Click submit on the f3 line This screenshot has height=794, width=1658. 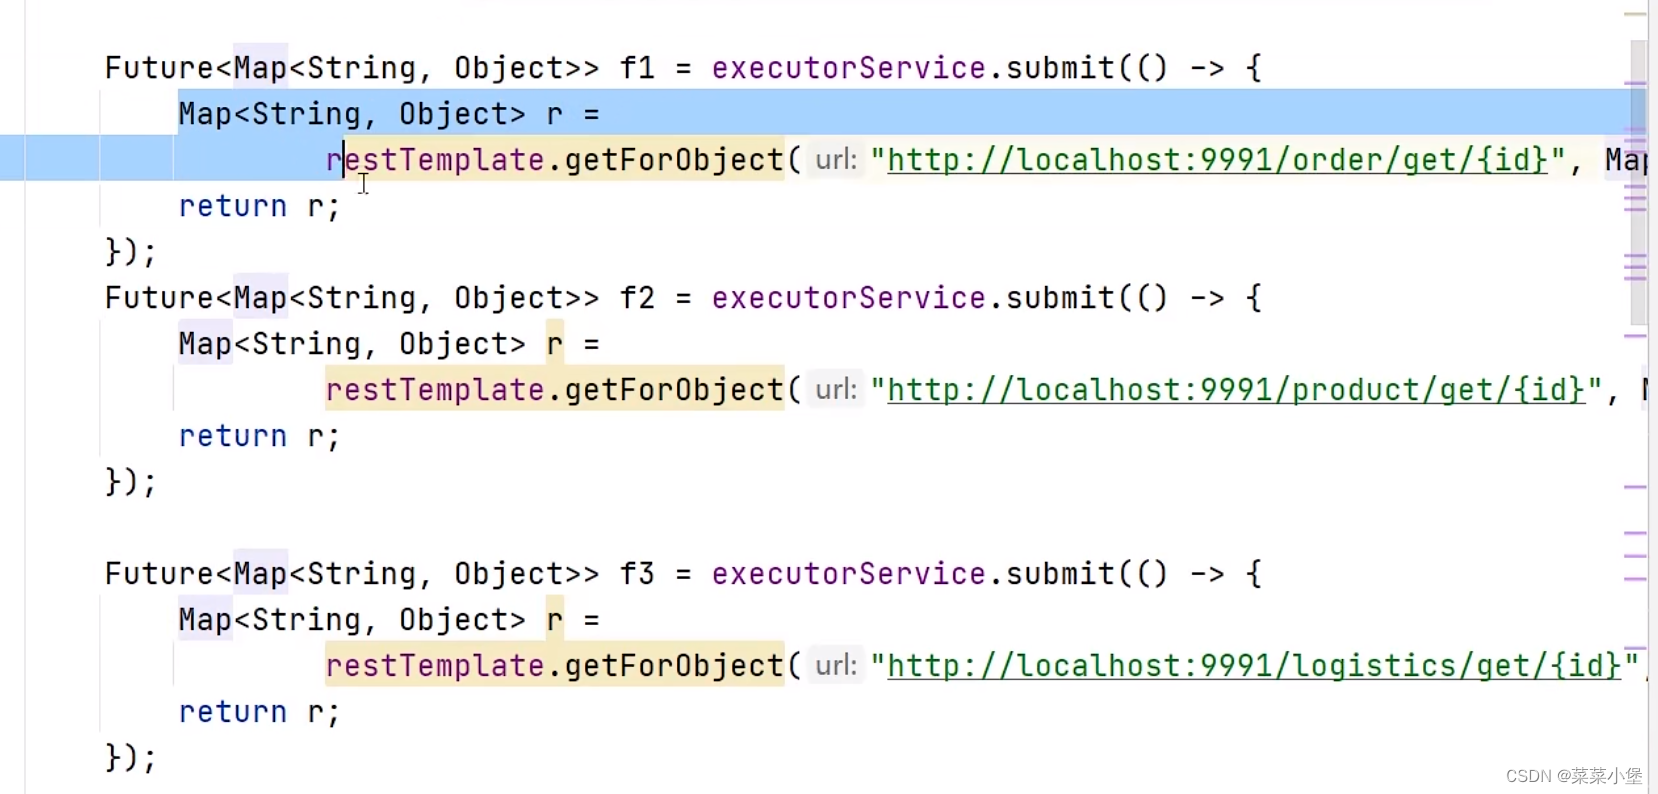point(1061,574)
